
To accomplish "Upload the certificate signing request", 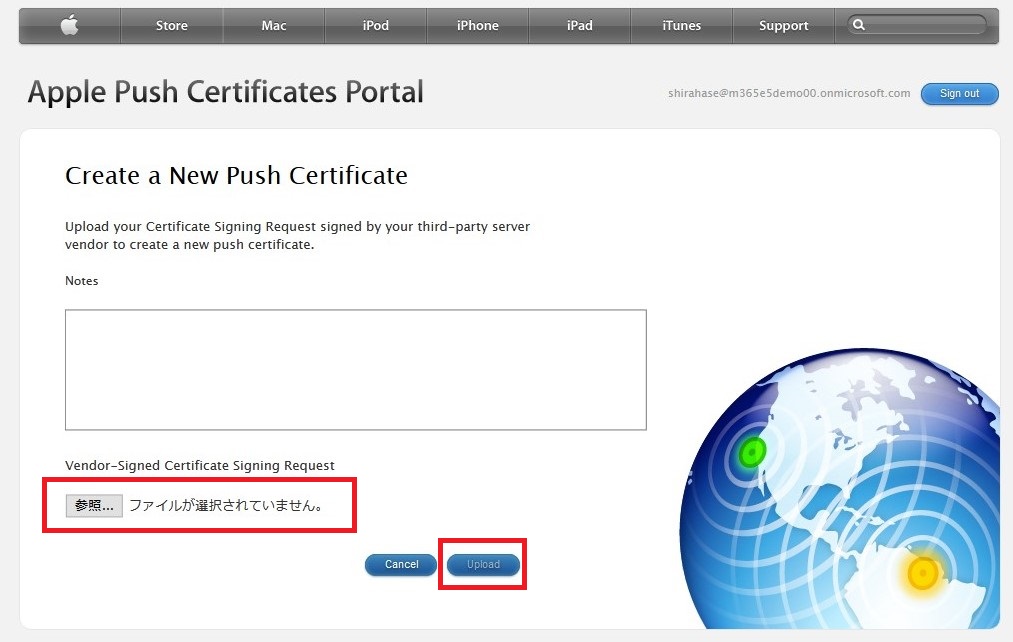I will tap(483, 564).
